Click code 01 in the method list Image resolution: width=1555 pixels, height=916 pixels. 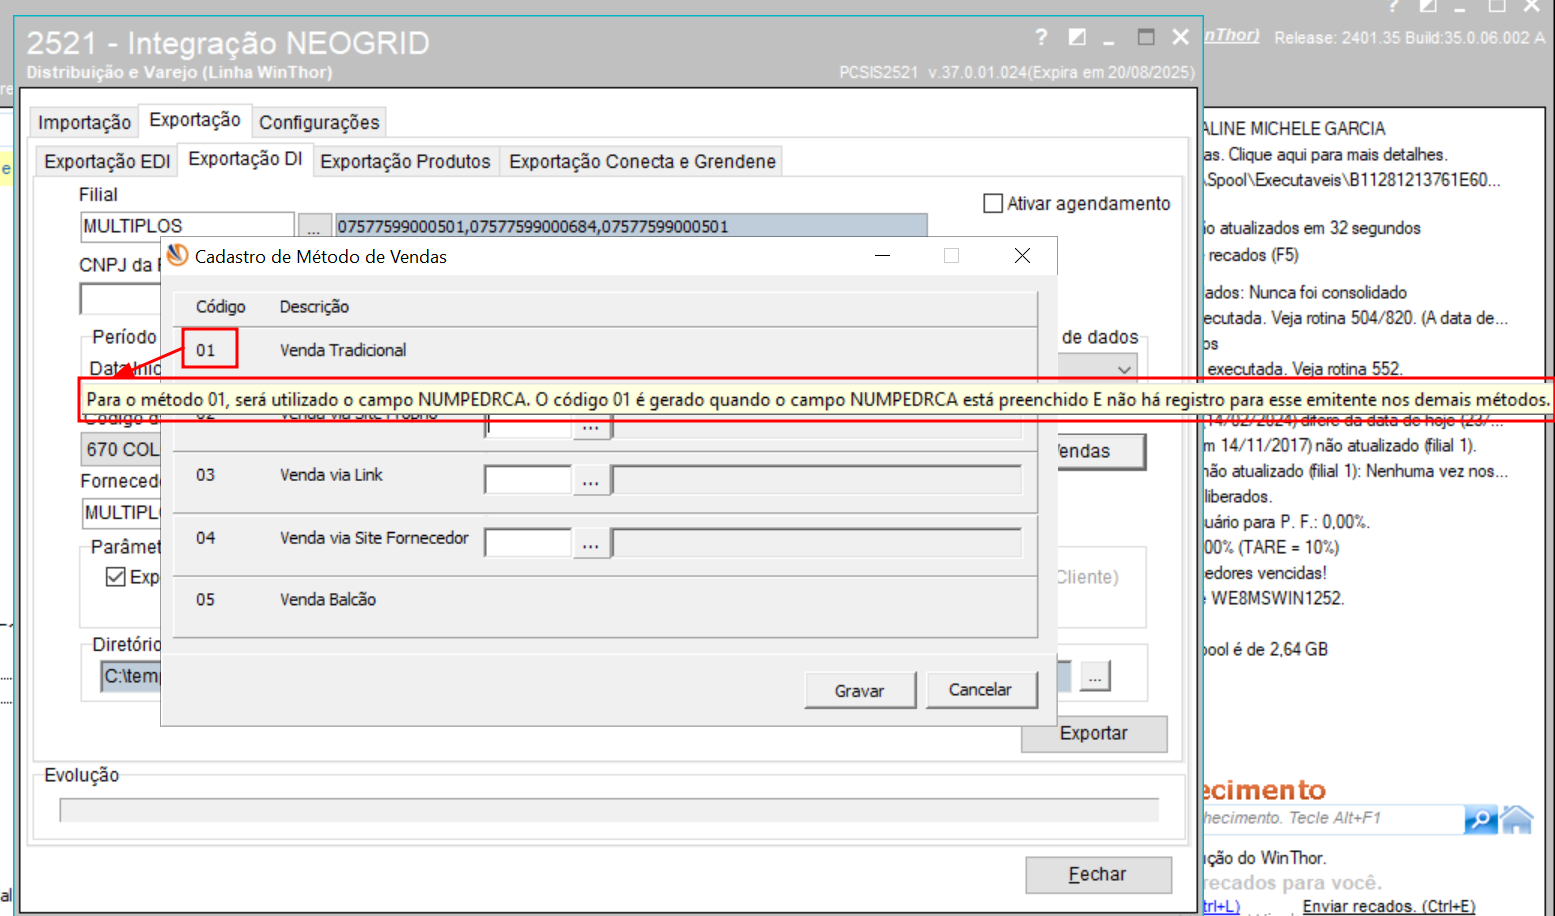point(205,350)
